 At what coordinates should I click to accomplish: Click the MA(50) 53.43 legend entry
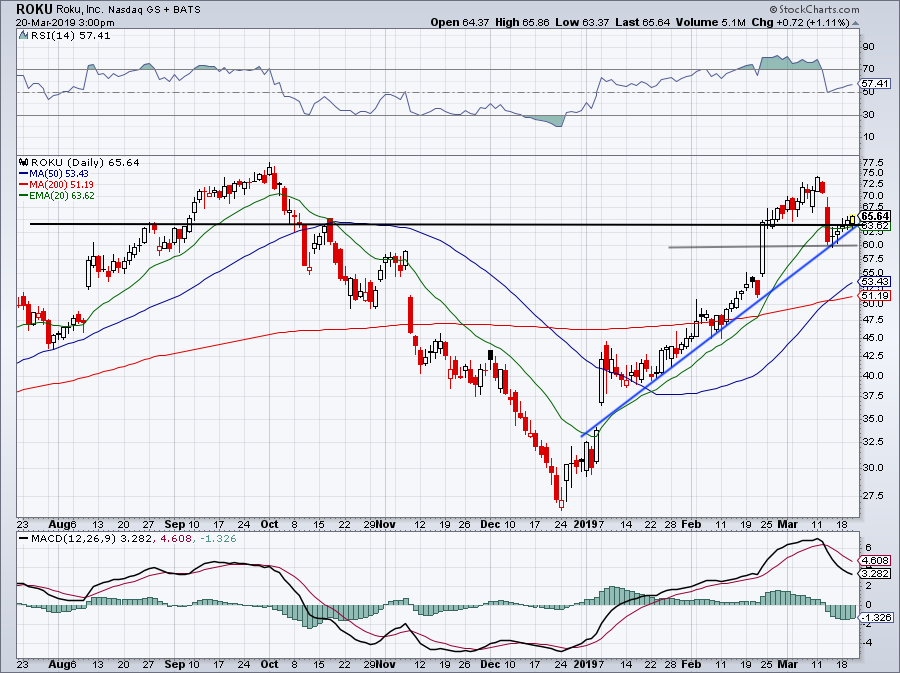click(59, 174)
